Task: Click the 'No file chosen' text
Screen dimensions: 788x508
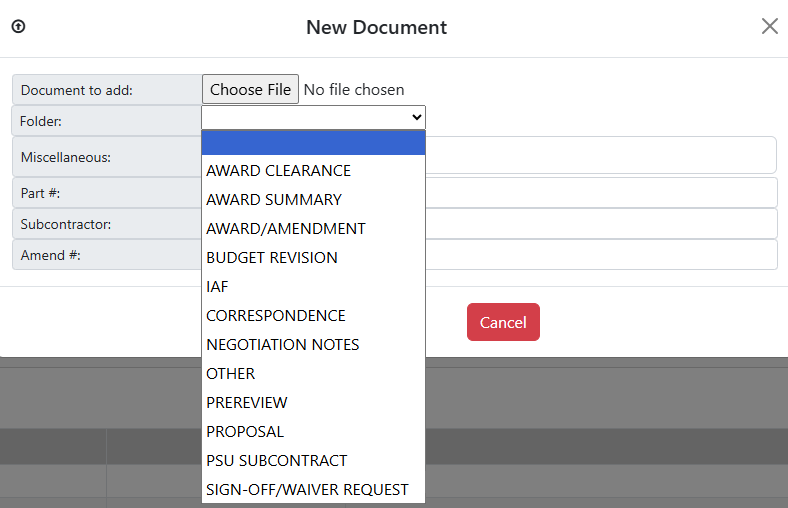Action: click(354, 90)
